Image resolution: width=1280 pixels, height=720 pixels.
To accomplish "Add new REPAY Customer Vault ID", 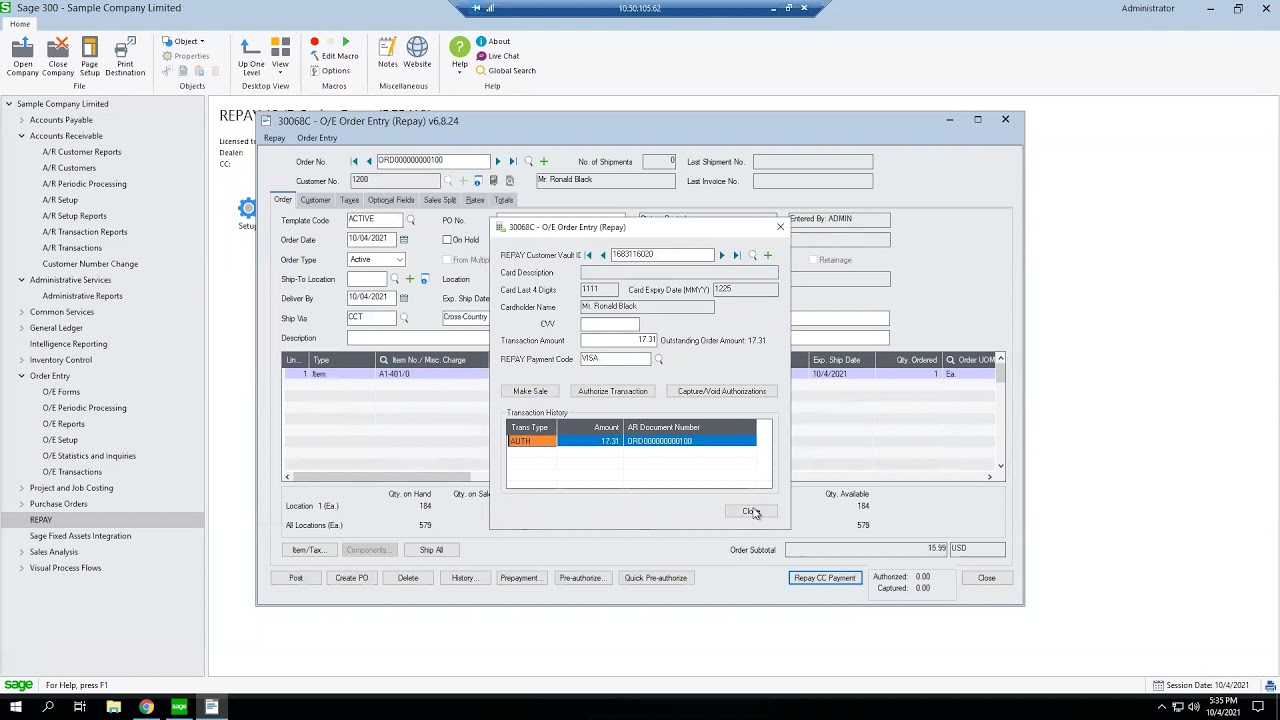I will click(x=768, y=255).
